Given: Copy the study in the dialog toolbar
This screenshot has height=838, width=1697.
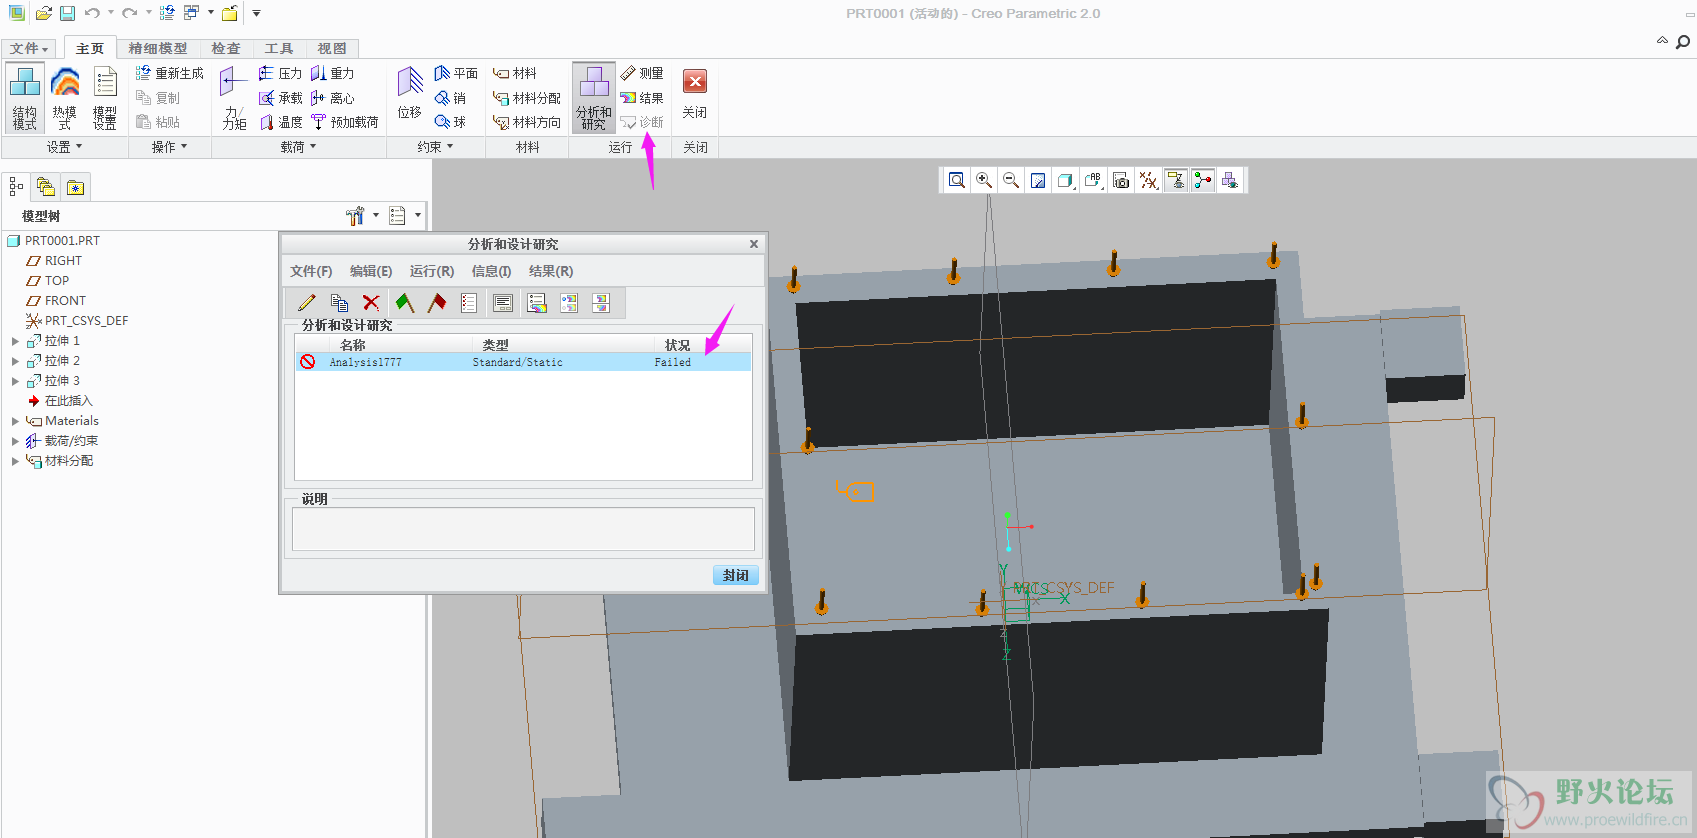Looking at the screenshot, I should pos(339,303).
